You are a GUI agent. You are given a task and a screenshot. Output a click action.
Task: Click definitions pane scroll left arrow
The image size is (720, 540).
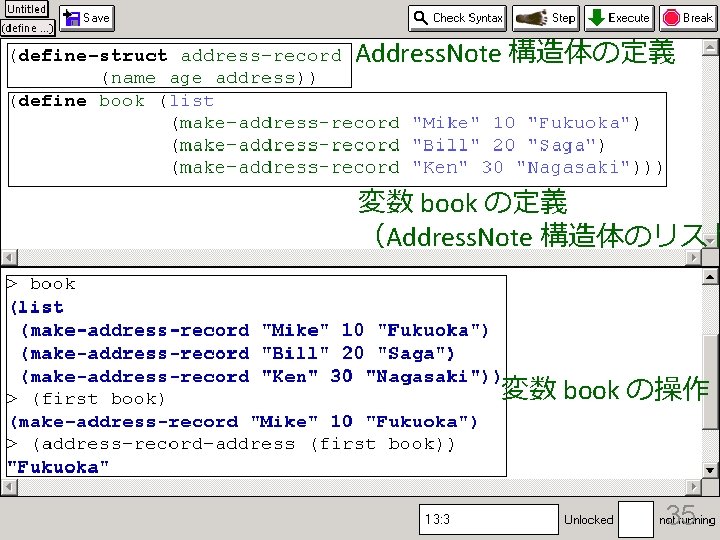pos(9,257)
